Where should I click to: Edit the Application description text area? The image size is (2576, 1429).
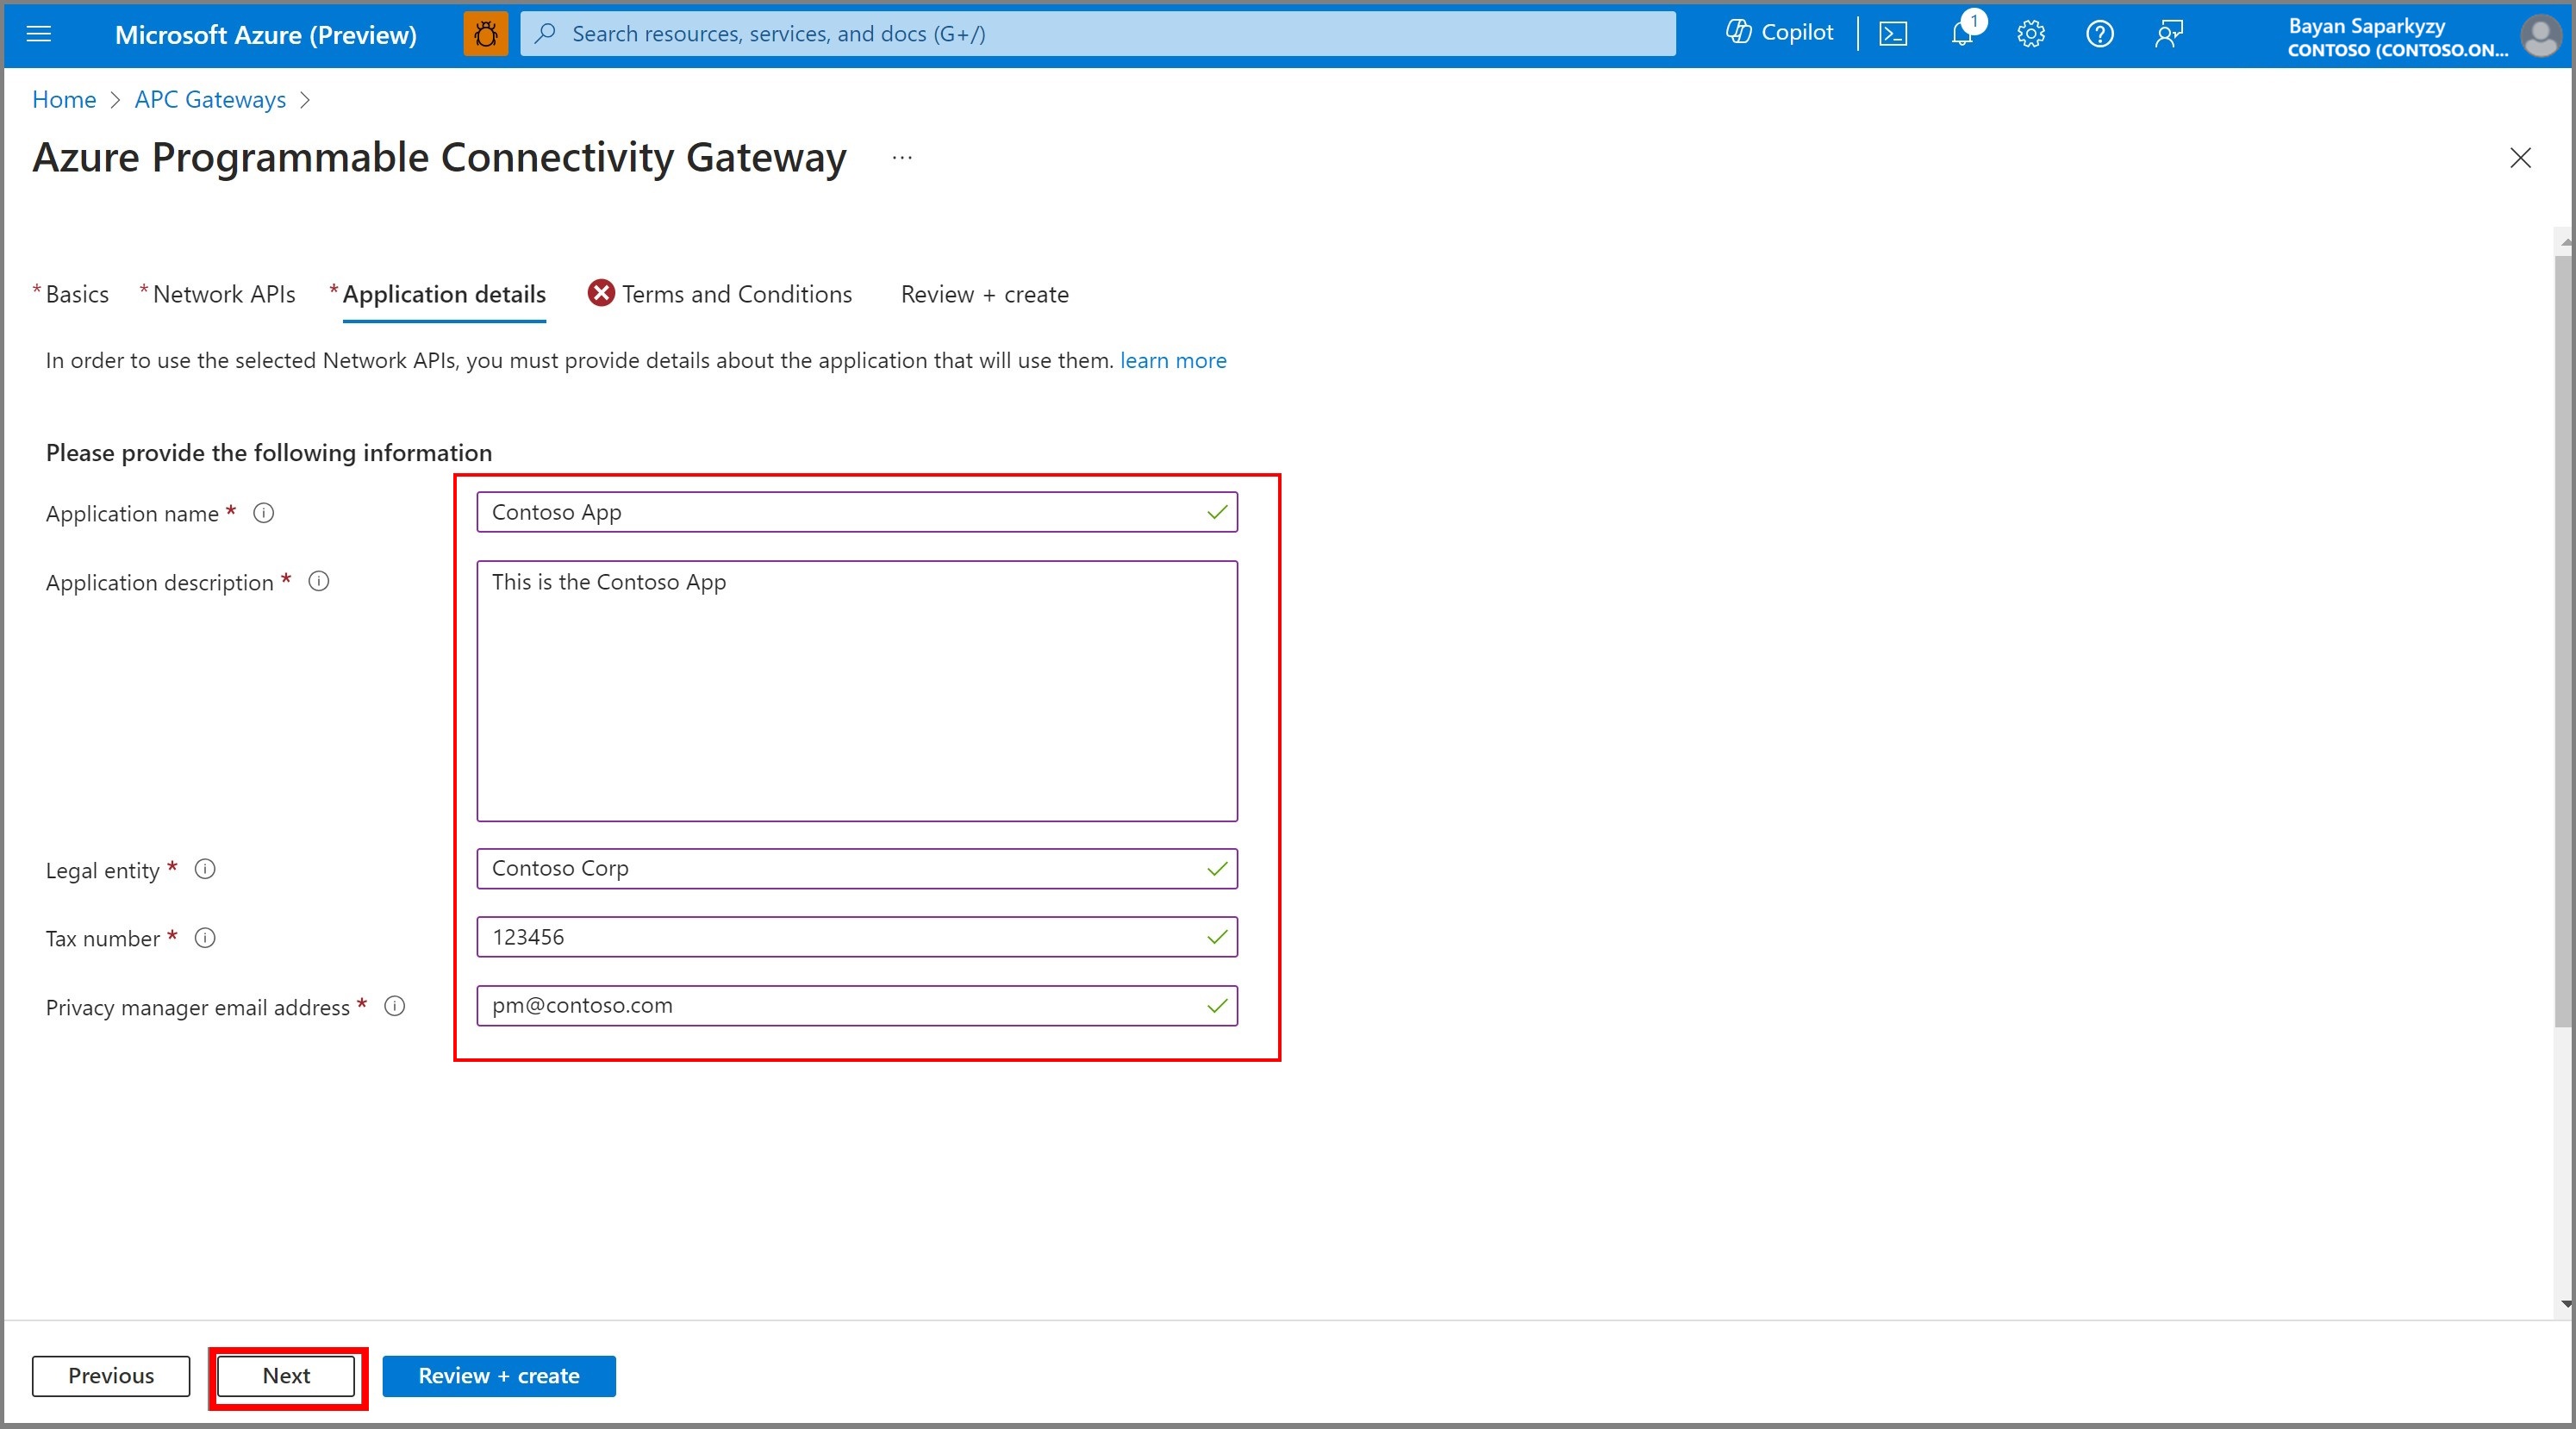click(x=857, y=691)
